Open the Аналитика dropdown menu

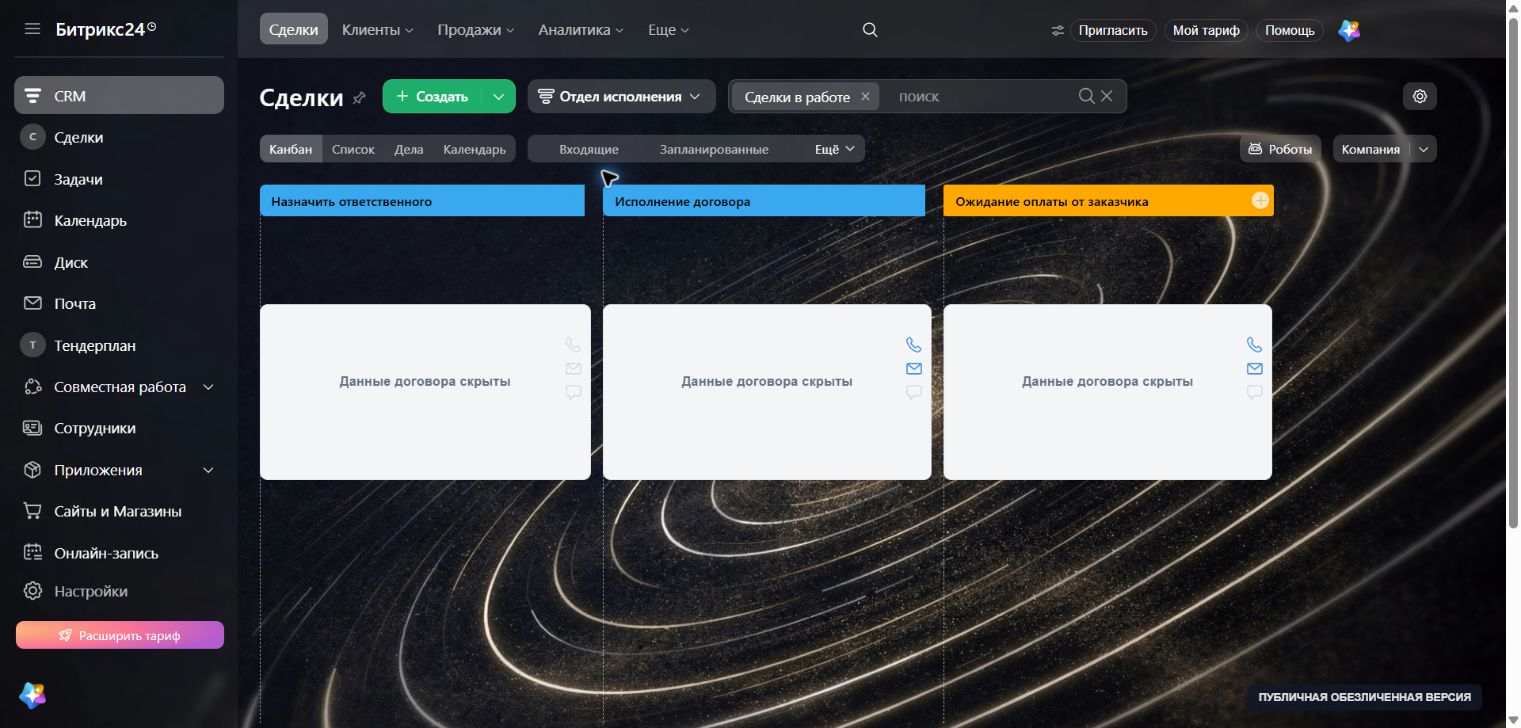click(580, 30)
